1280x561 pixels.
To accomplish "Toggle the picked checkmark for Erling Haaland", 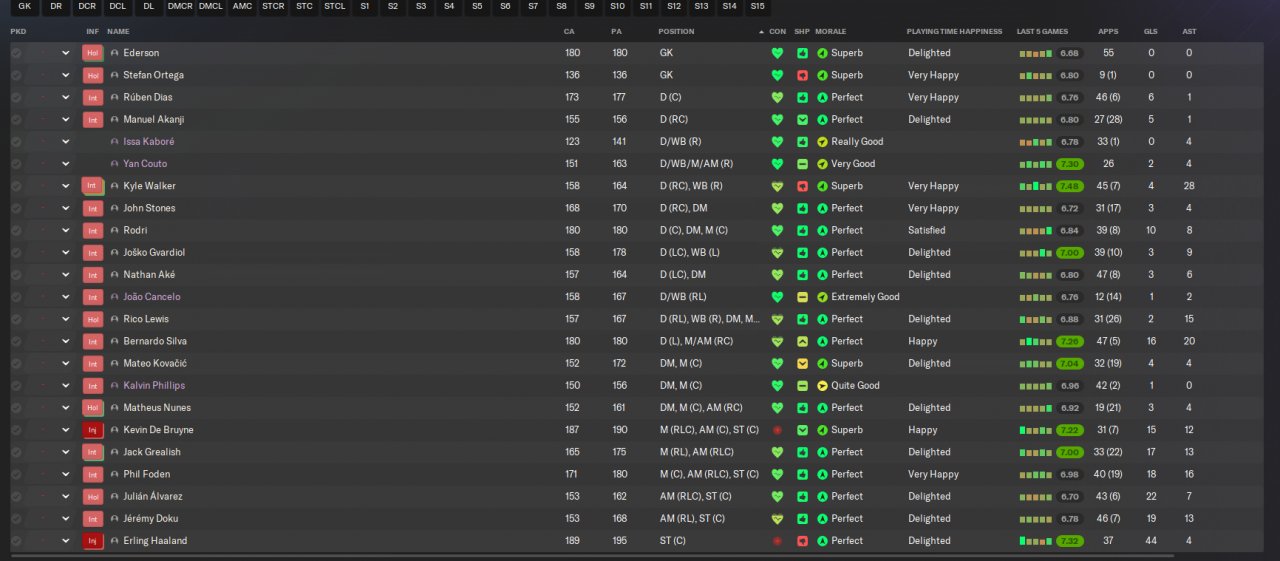I will click(16, 541).
